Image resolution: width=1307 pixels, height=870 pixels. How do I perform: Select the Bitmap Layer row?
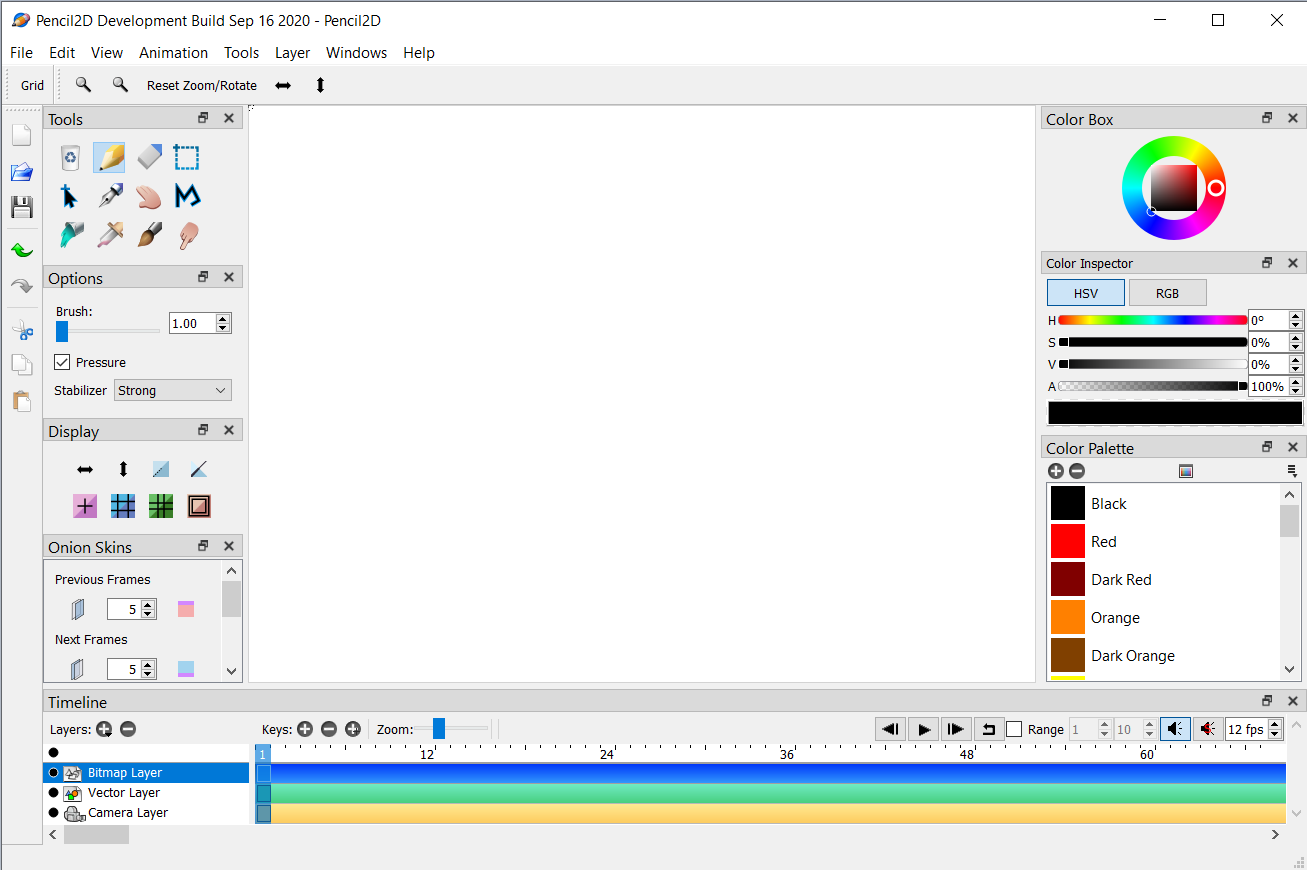[x=146, y=772]
